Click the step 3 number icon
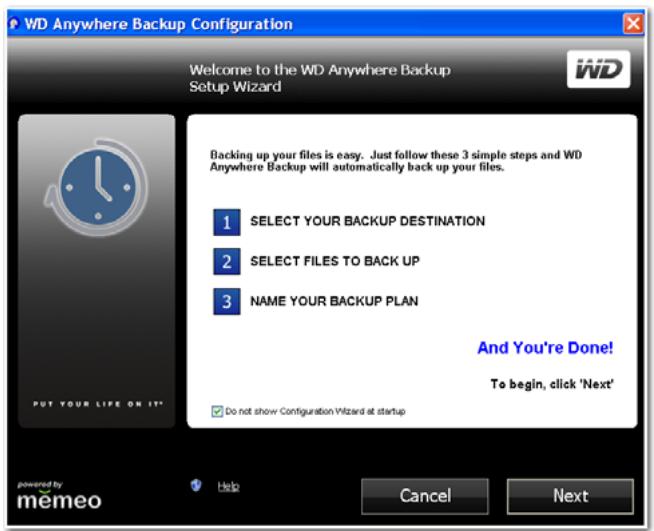Viewport: 654px width, 531px height. tap(226, 301)
